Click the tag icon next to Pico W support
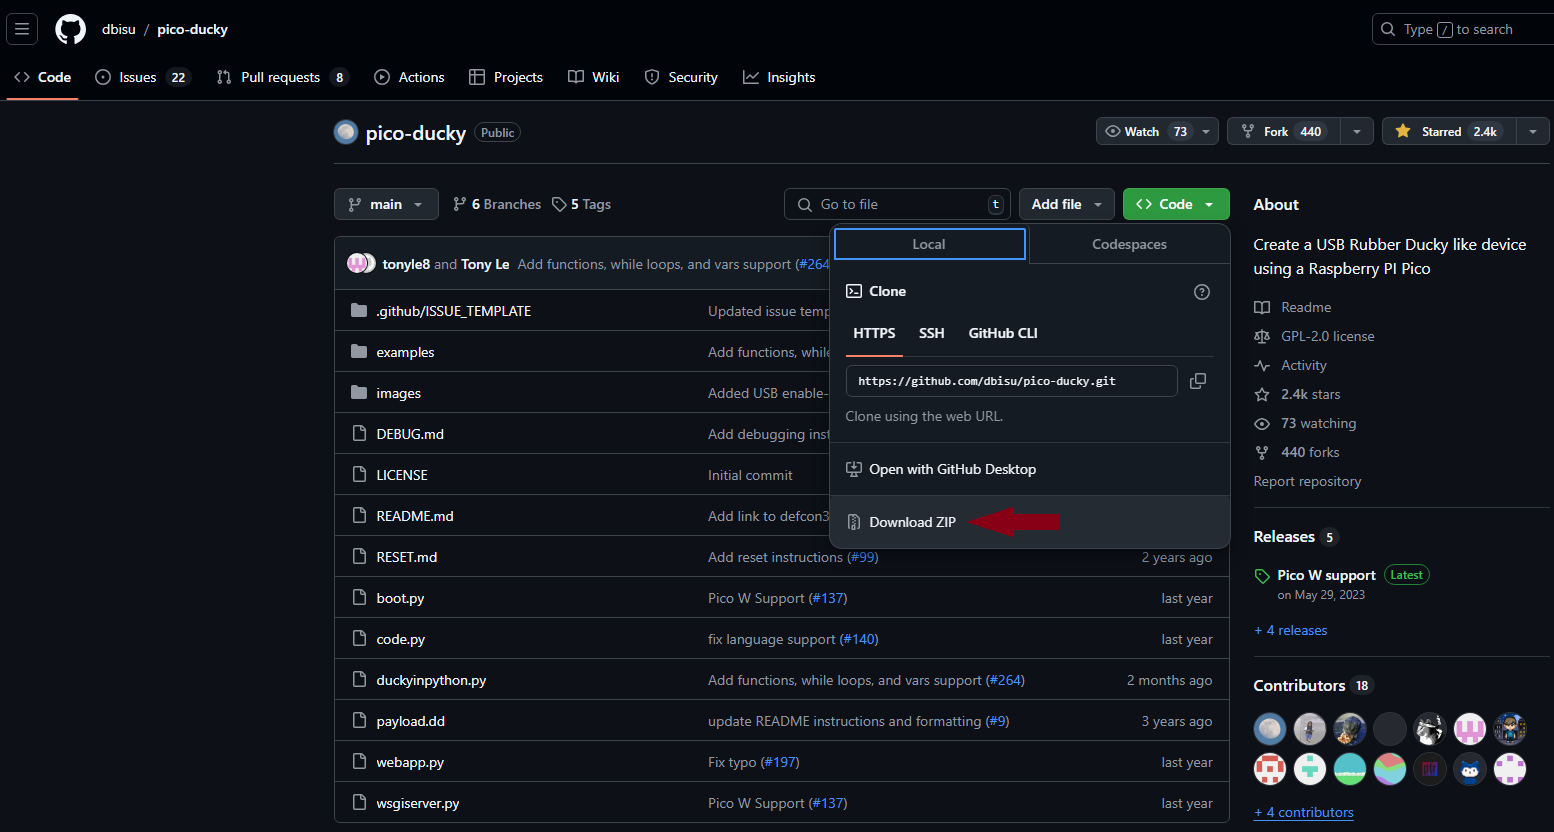The height and width of the screenshot is (832, 1554). pyautogui.click(x=1262, y=576)
